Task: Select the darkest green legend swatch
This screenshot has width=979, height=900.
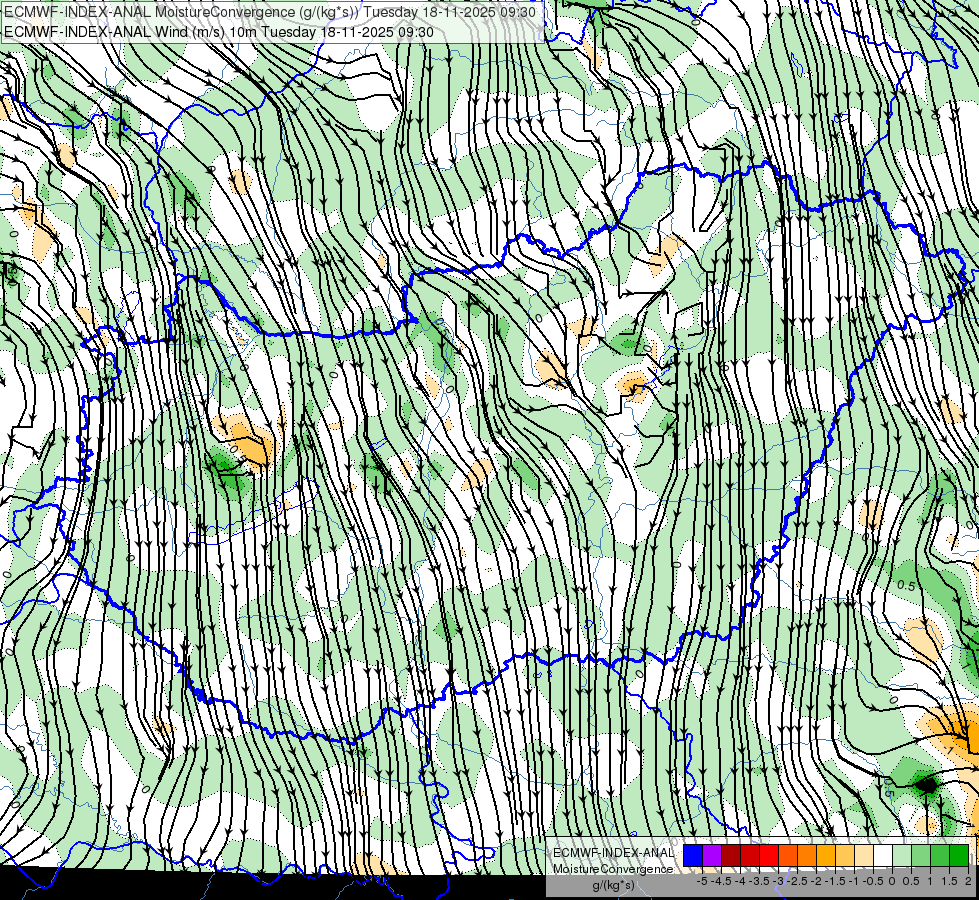Action: tap(959, 855)
